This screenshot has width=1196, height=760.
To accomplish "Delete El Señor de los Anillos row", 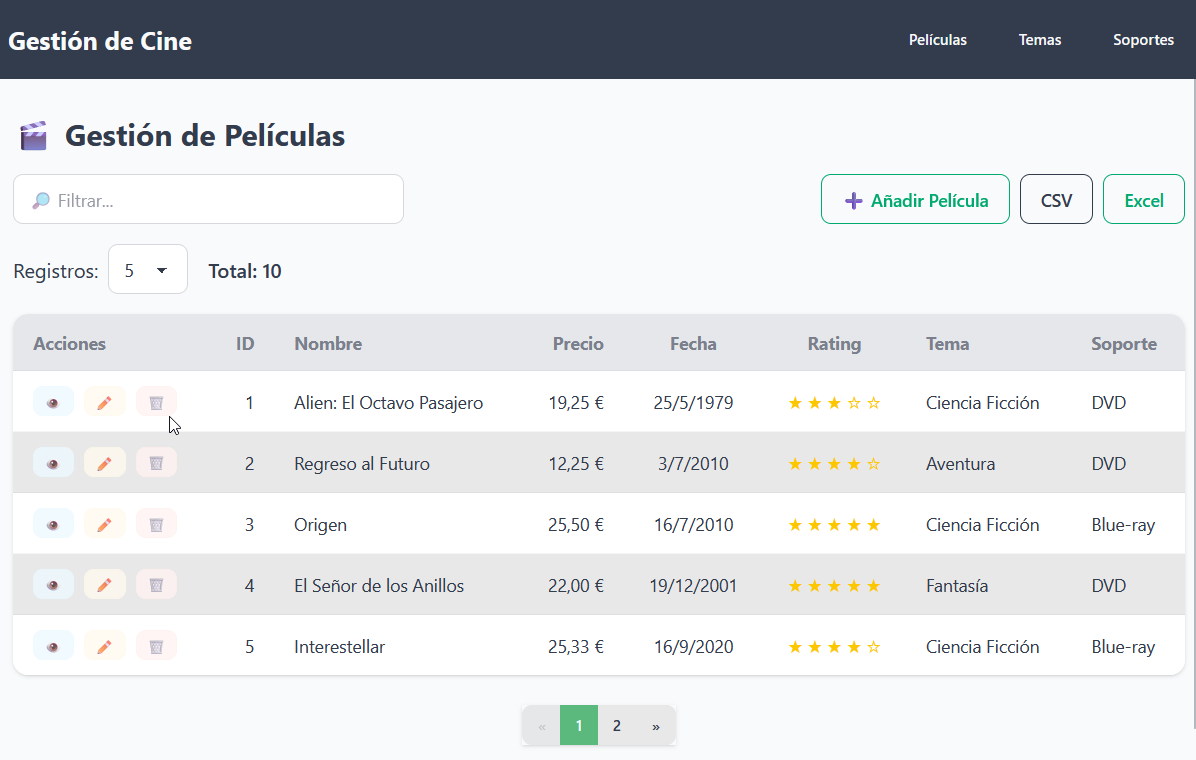I will click(156, 585).
